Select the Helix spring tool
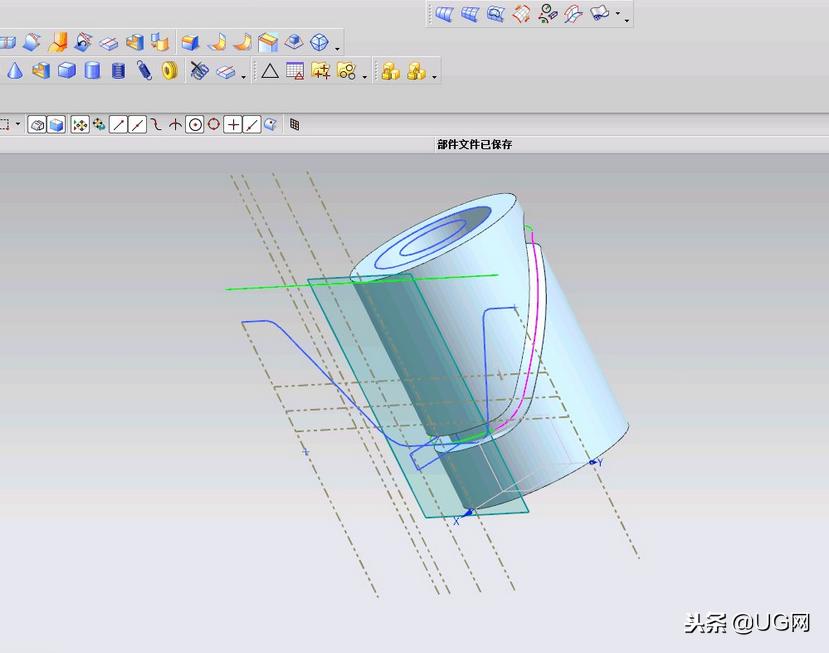 (x=142, y=70)
